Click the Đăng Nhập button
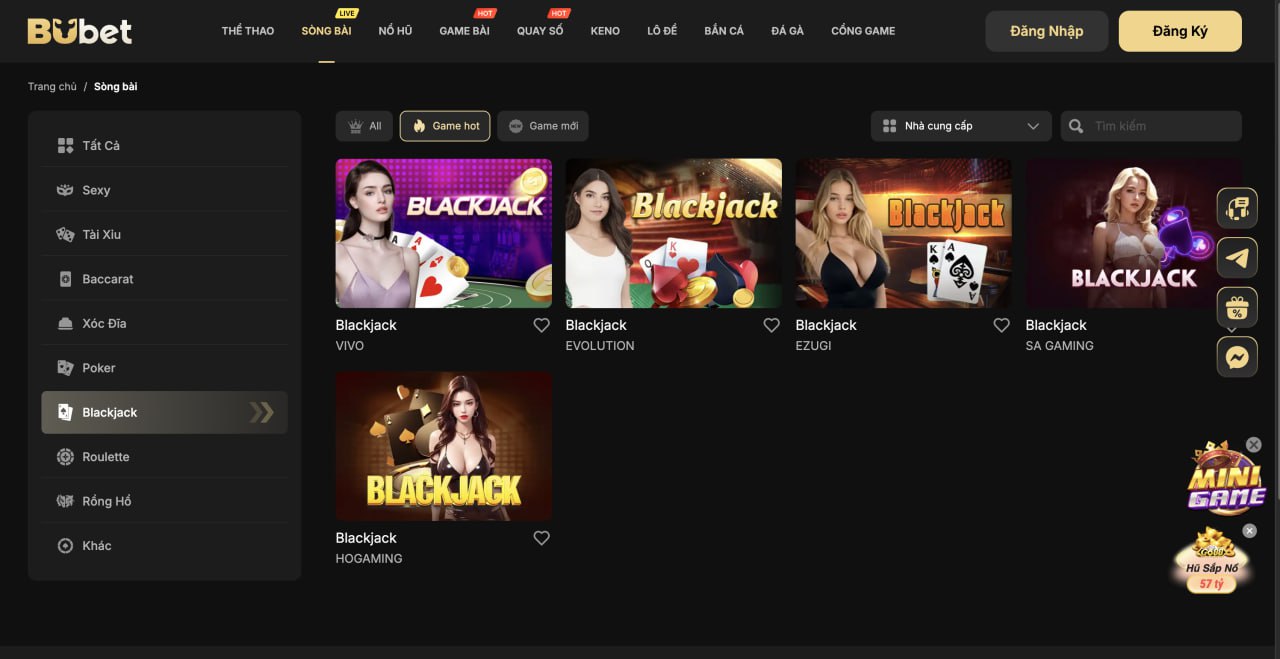This screenshot has width=1280, height=659. pos(1046,31)
